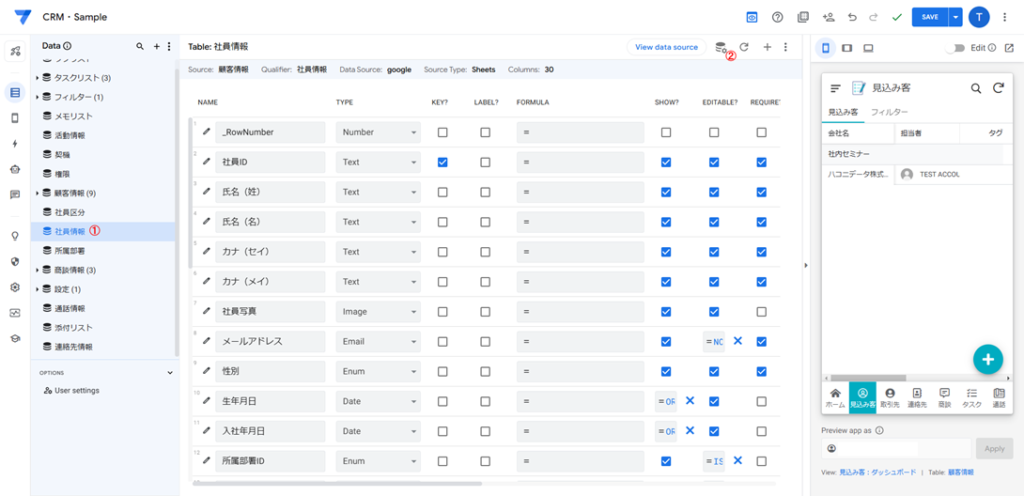Check LABEL? checkbox for 氏名（姓）
This screenshot has height=496, width=1024.
pyautogui.click(x=485, y=192)
